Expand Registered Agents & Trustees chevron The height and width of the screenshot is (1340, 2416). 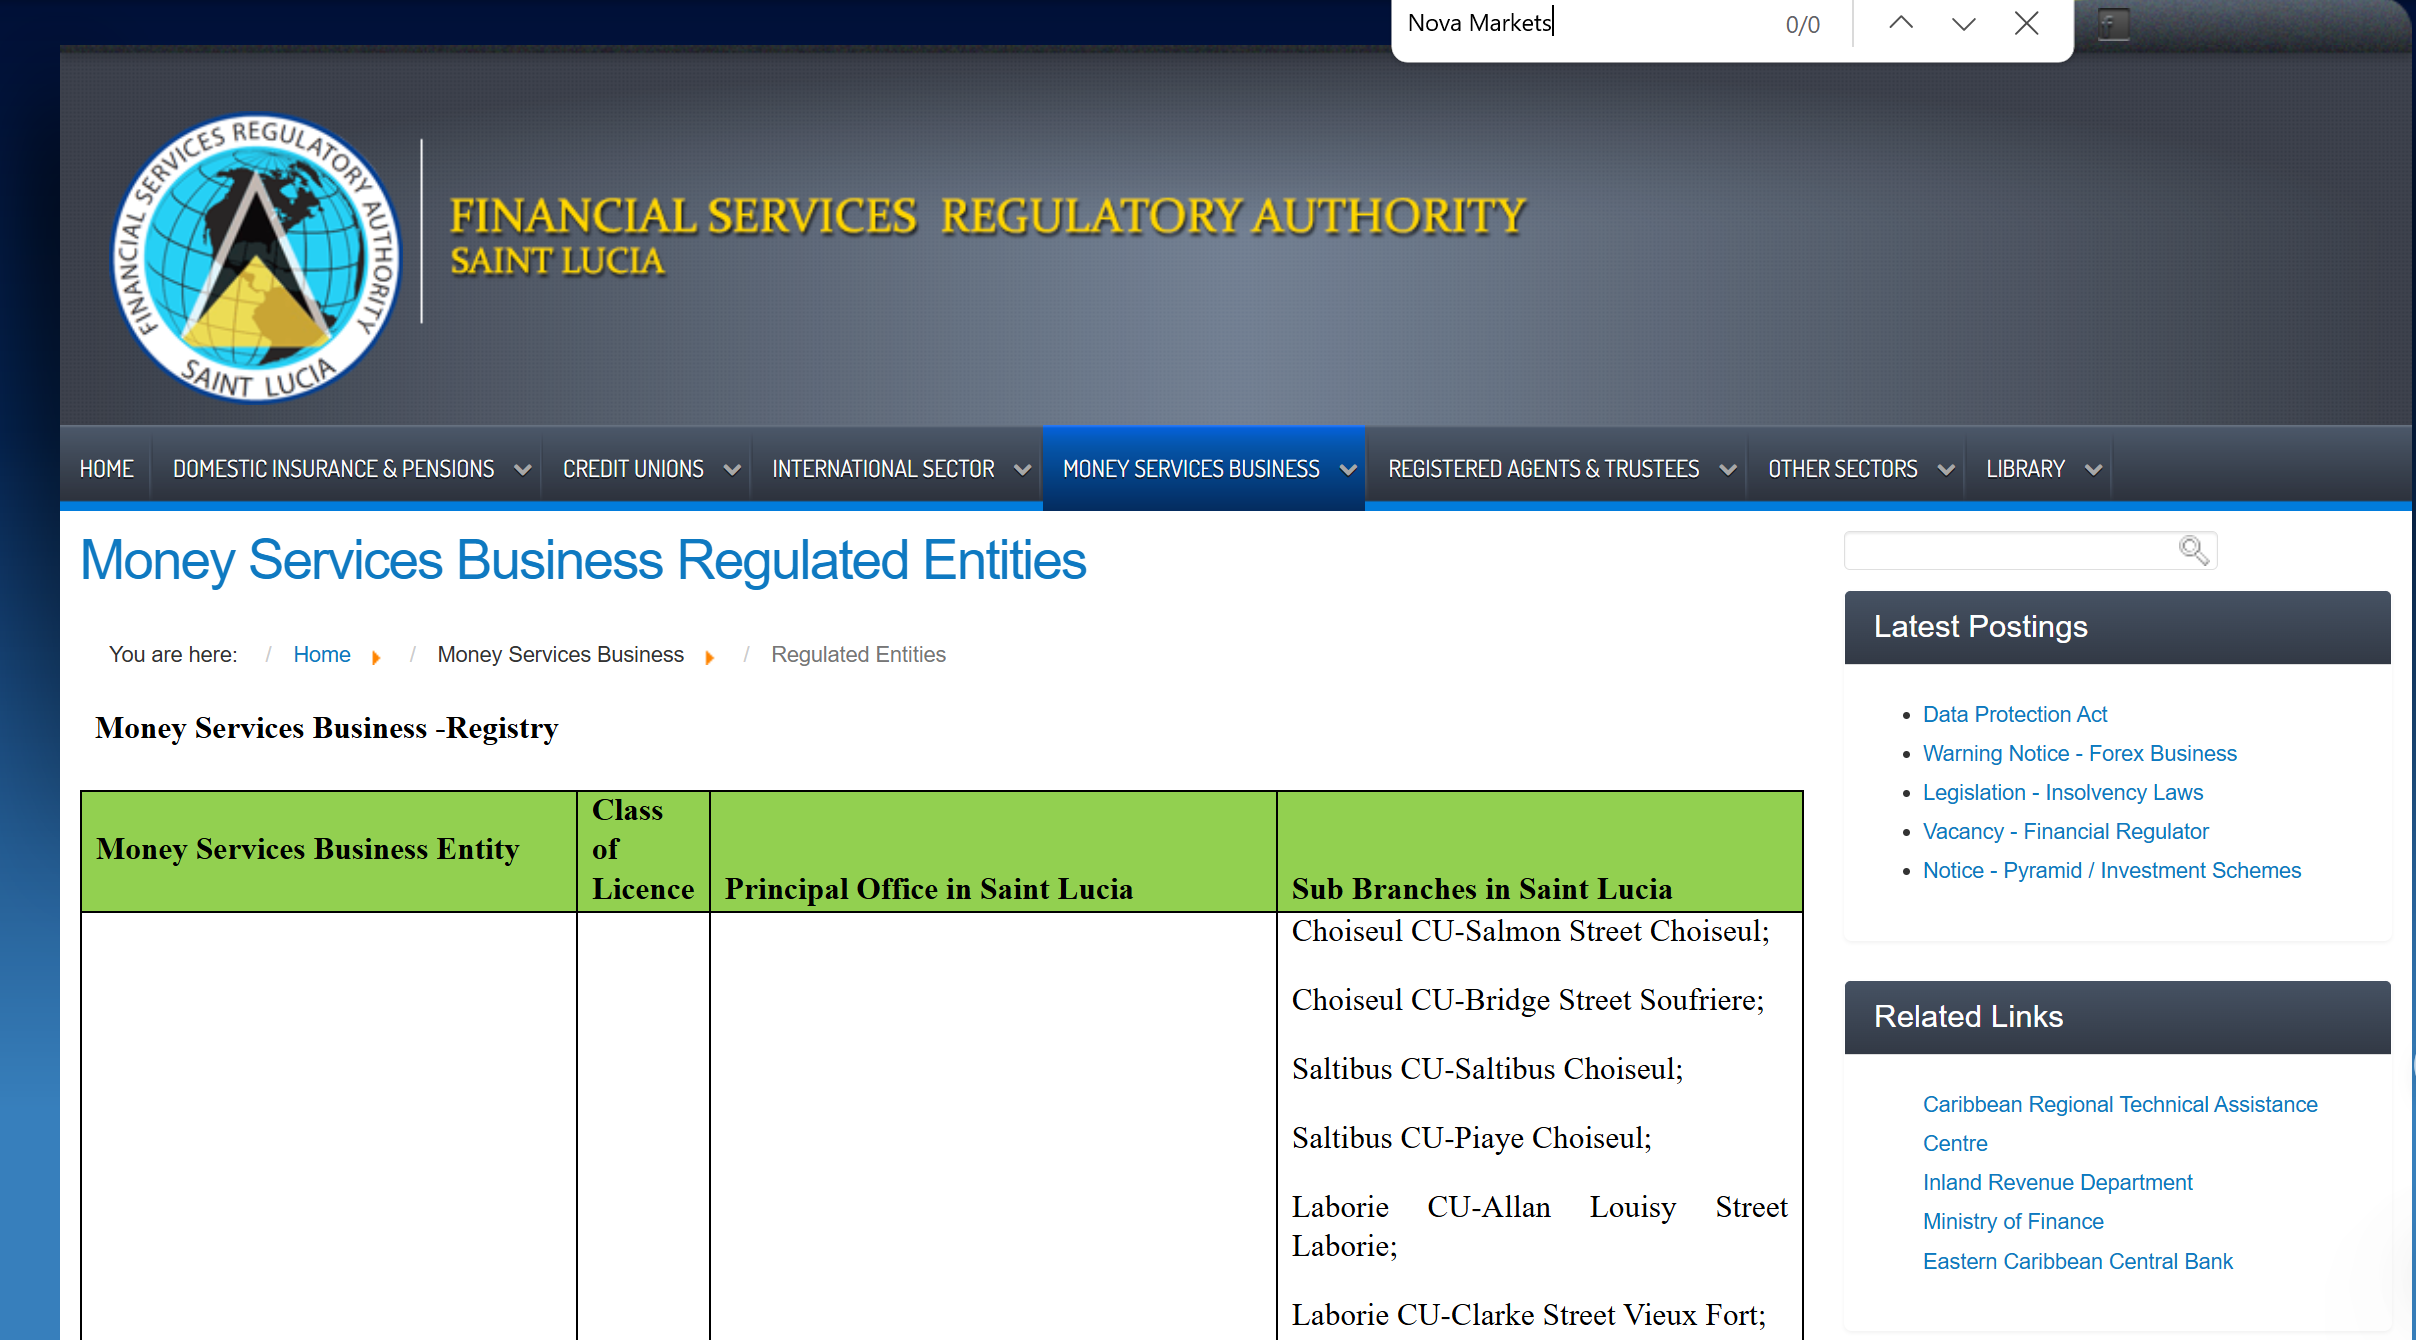[1727, 469]
